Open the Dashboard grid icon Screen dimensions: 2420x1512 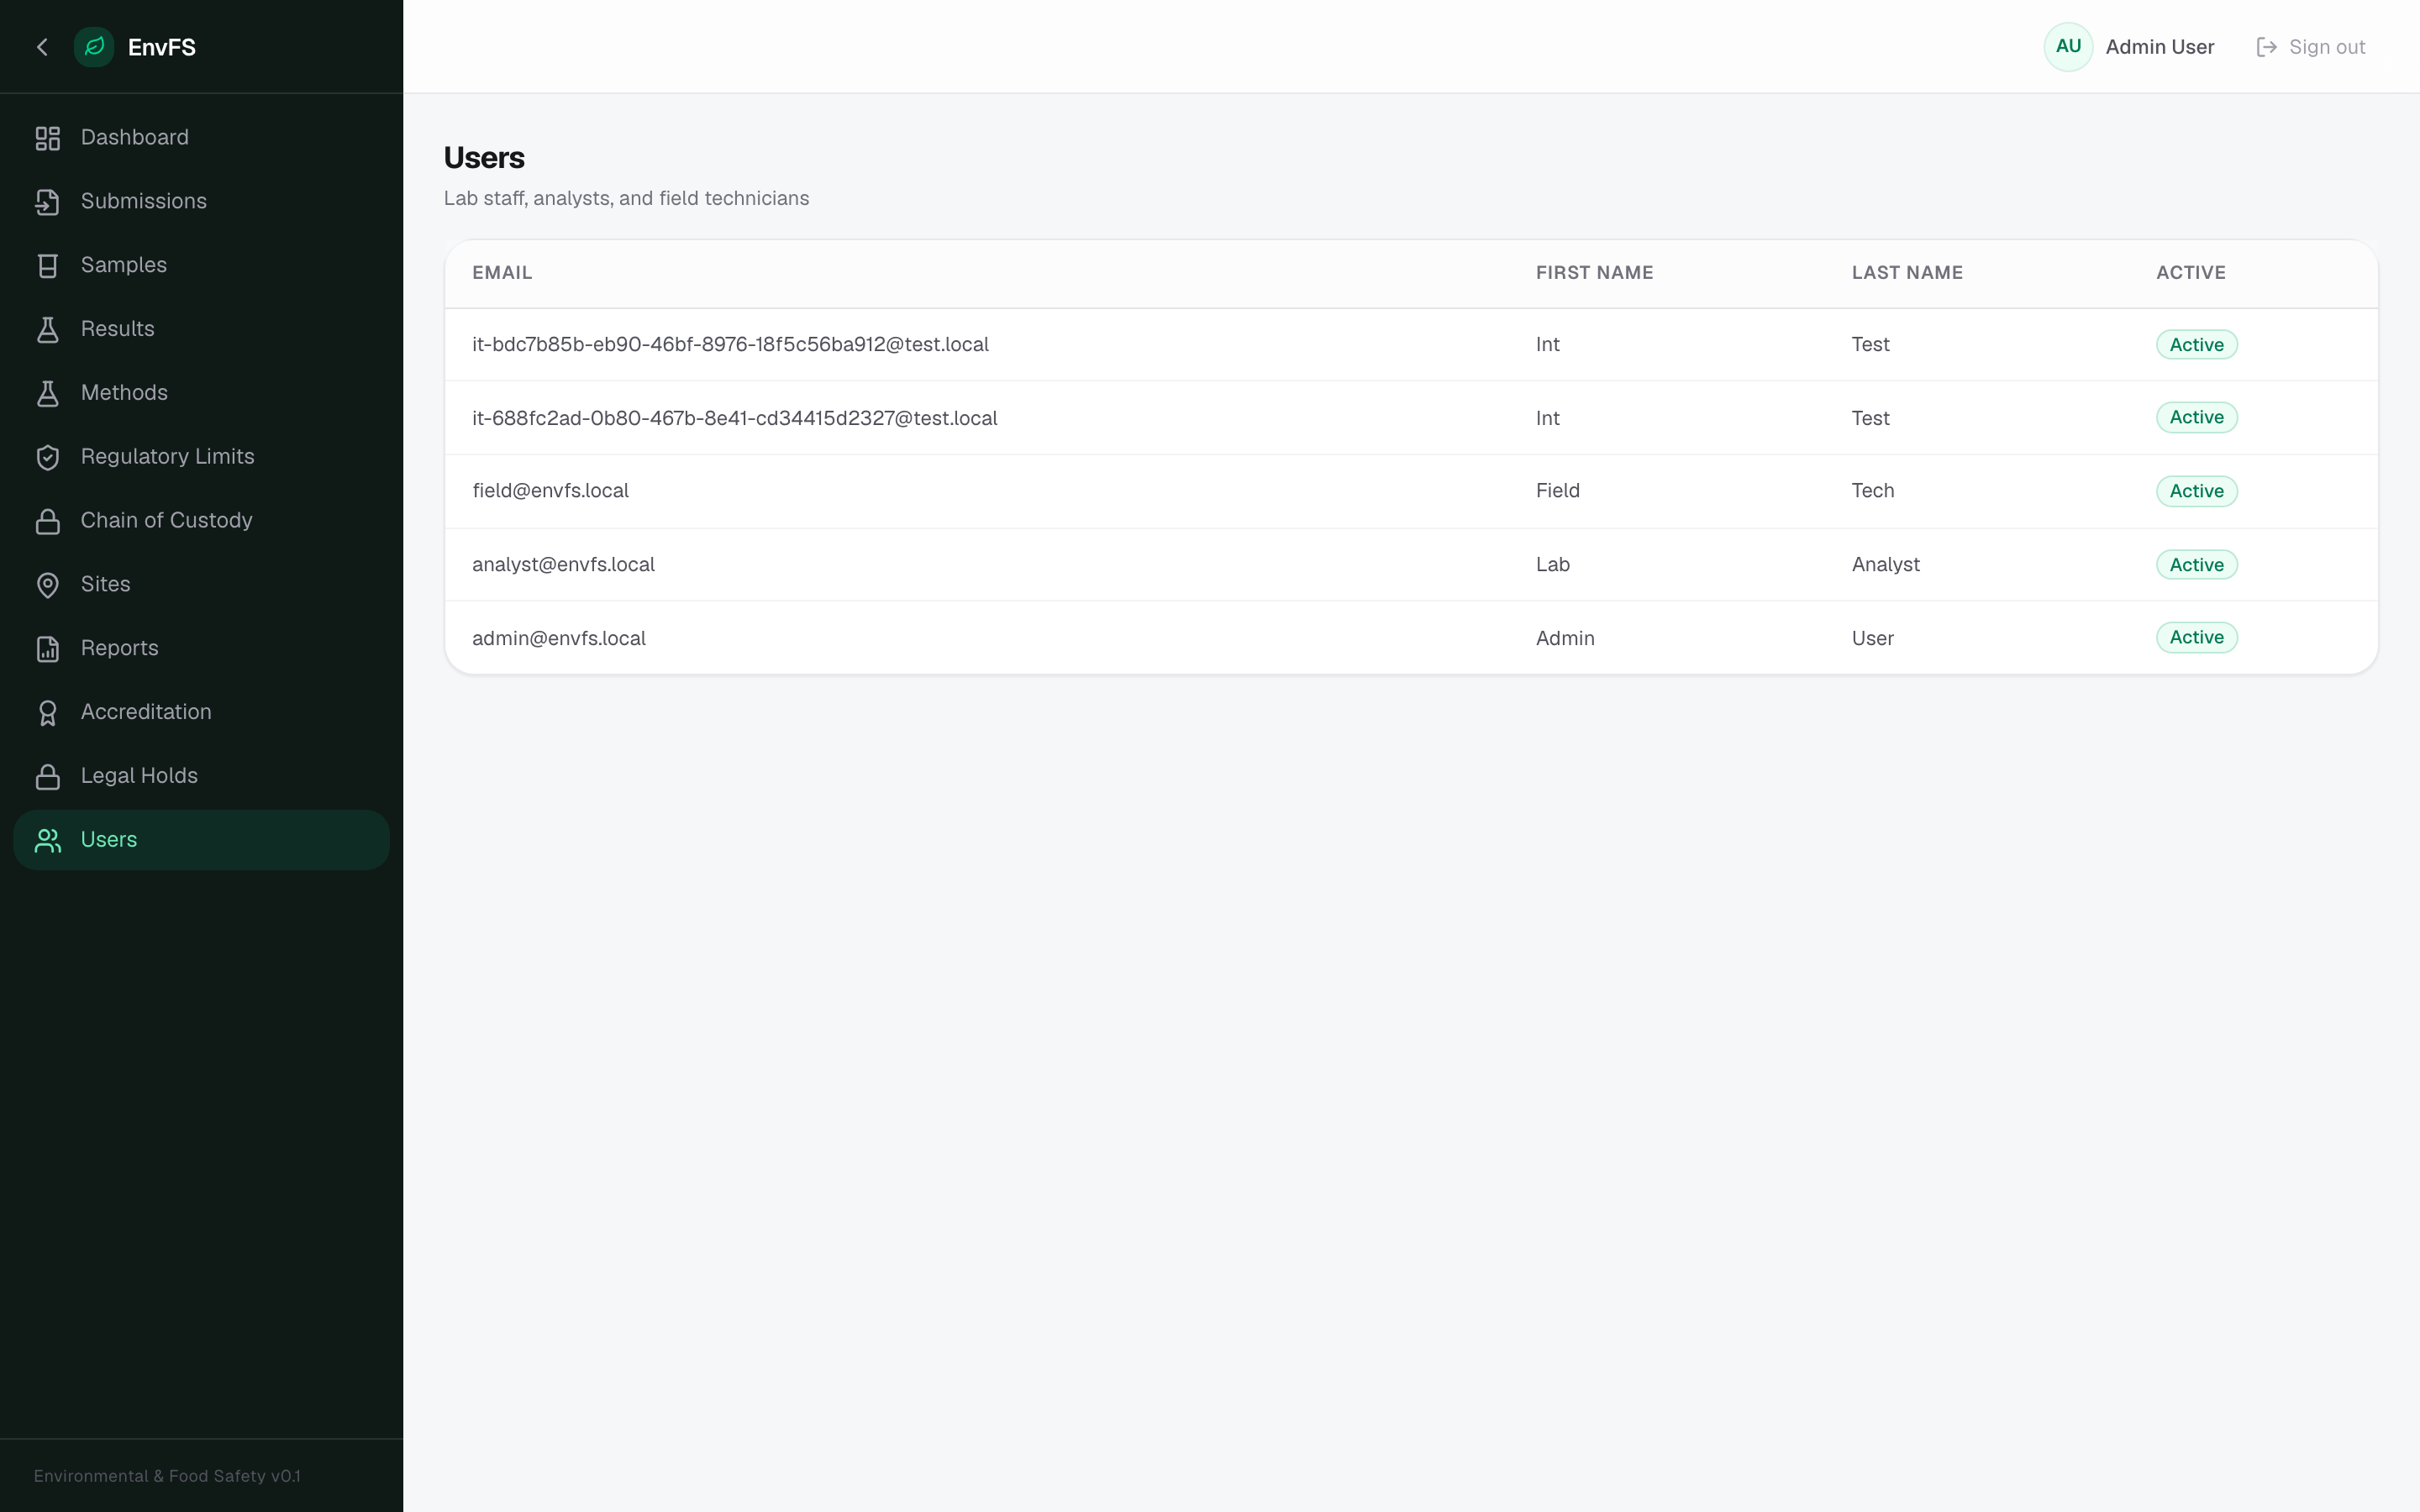tap(48, 138)
